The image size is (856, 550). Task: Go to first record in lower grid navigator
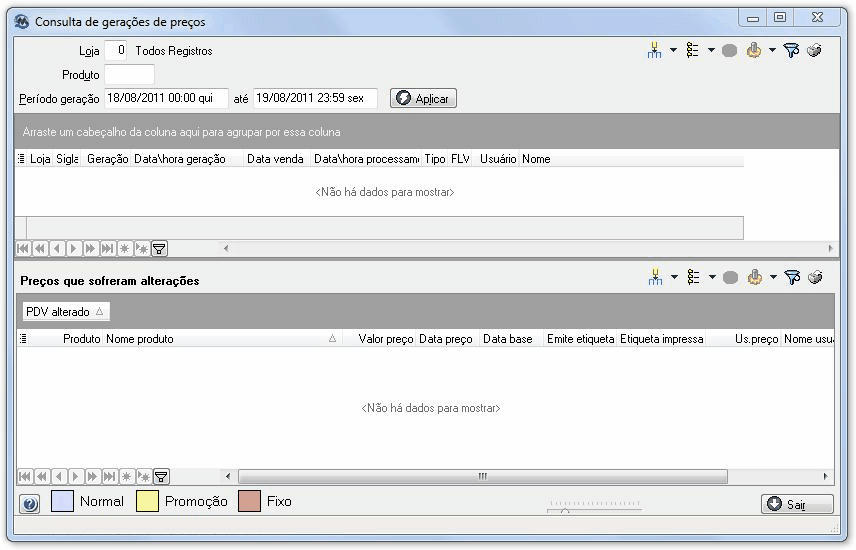[25, 476]
